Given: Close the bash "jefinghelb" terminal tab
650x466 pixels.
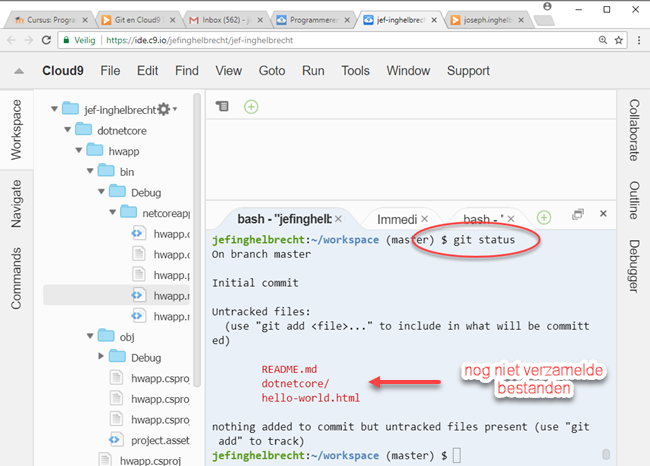Looking at the screenshot, I should click(x=338, y=219).
